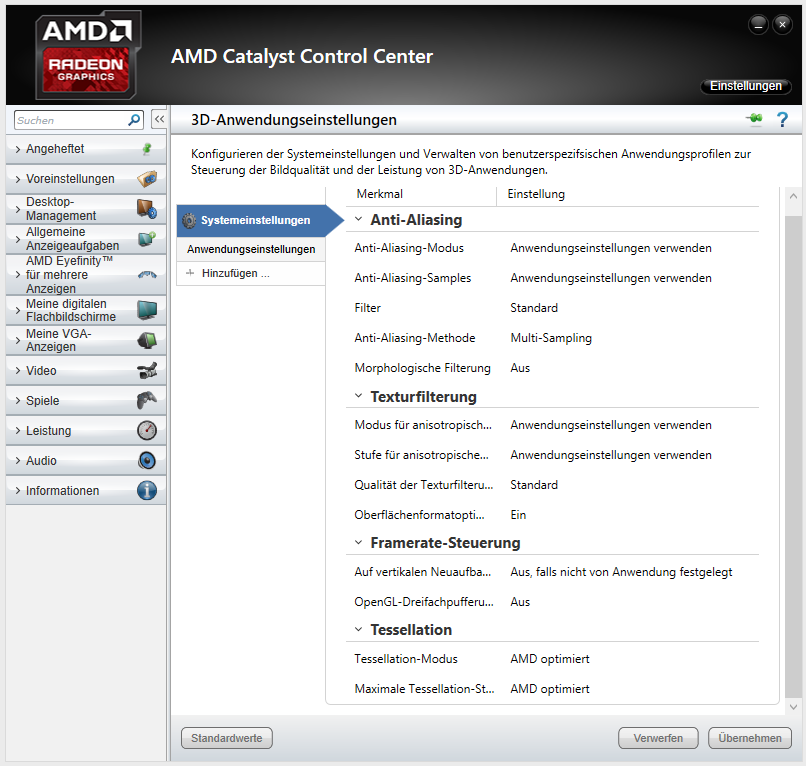This screenshot has width=806, height=766.
Task: Change the Anti-Aliasing-Methode Multi-Sampling value
Action: pyautogui.click(x=551, y=338)
